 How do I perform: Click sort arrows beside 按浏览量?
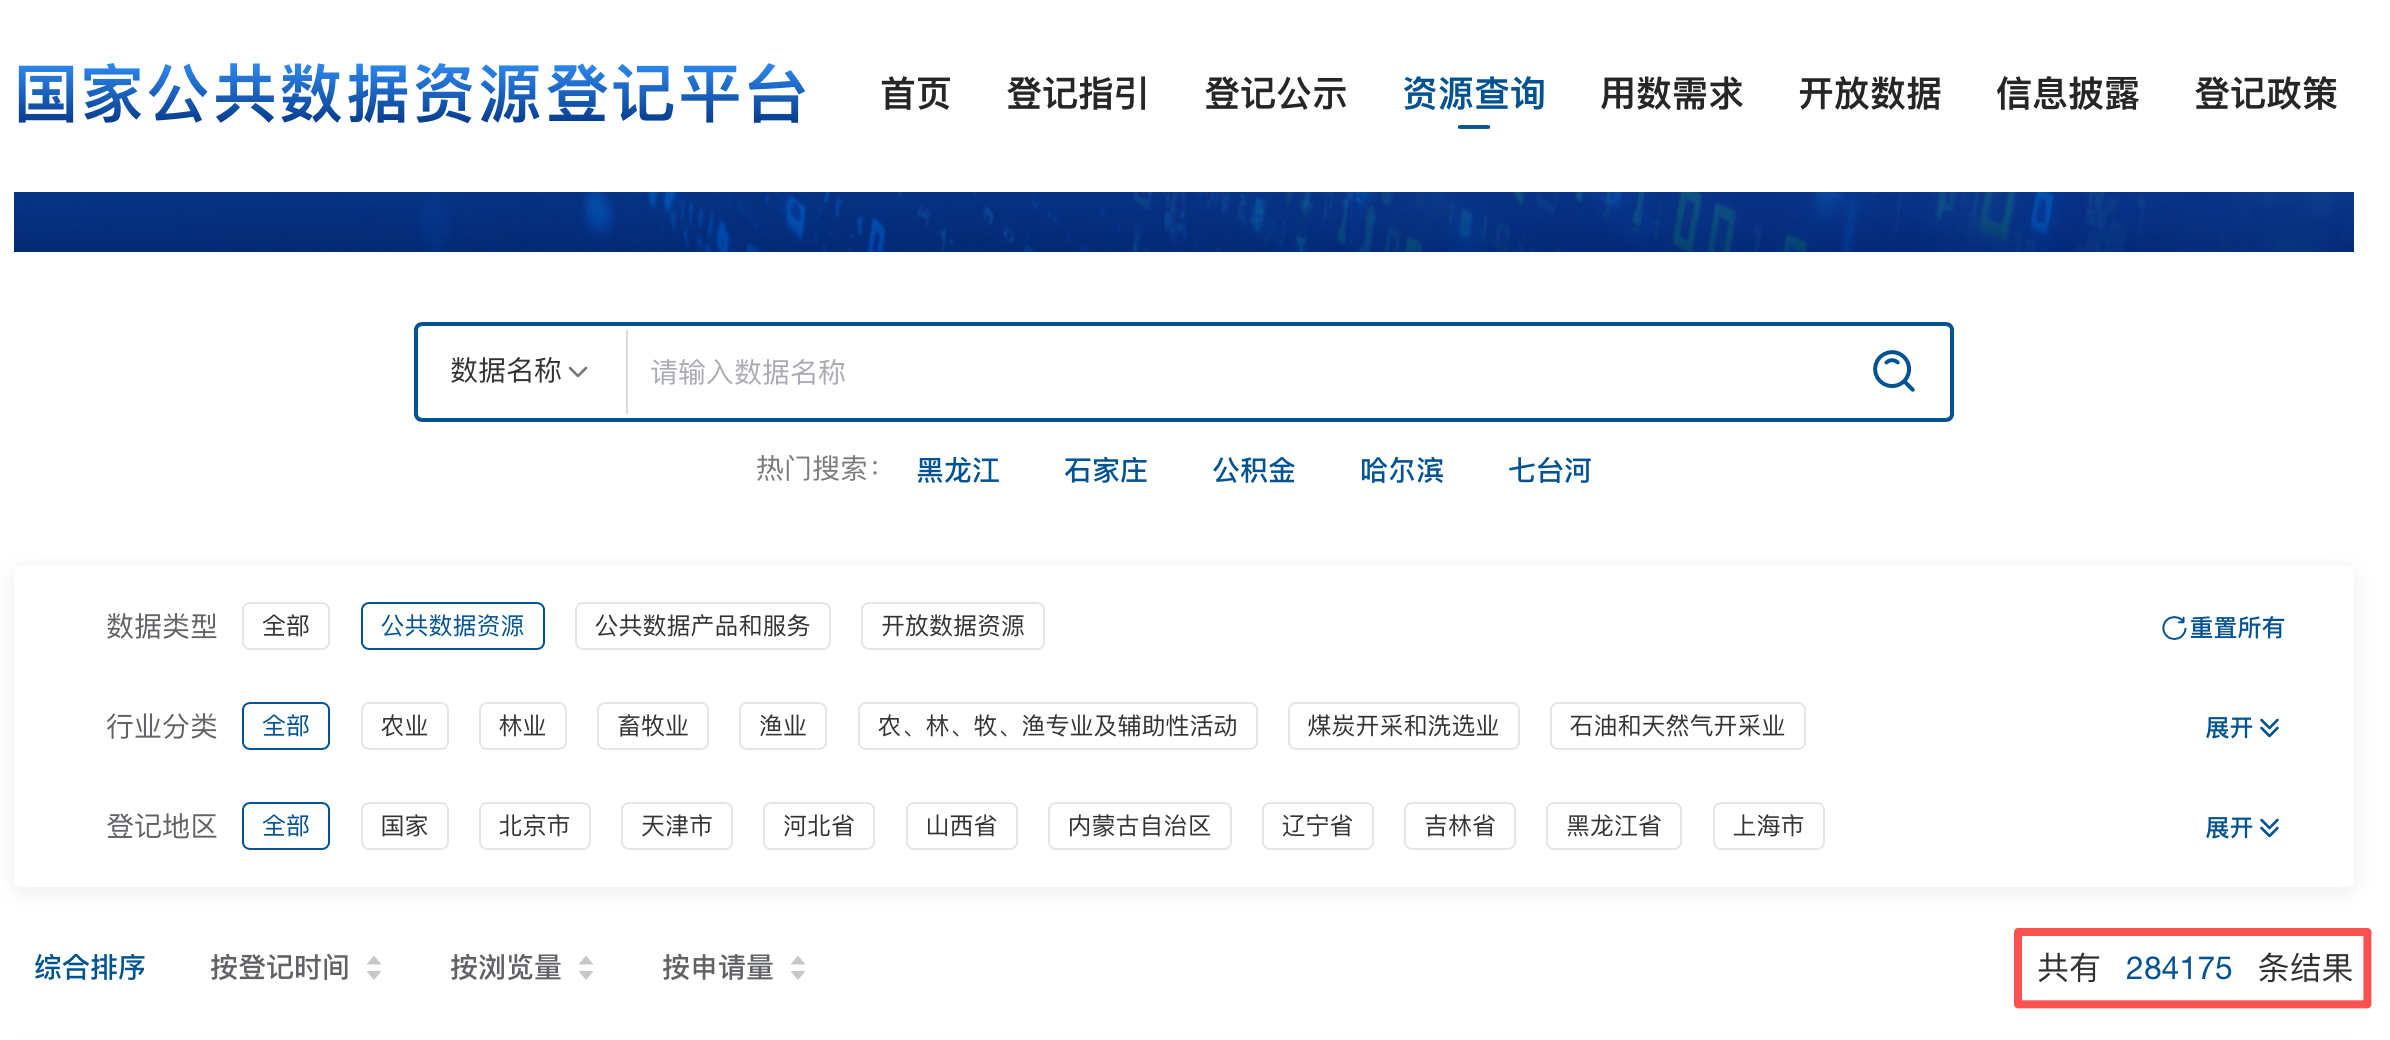pyautogui.click(x=586, y=968)
